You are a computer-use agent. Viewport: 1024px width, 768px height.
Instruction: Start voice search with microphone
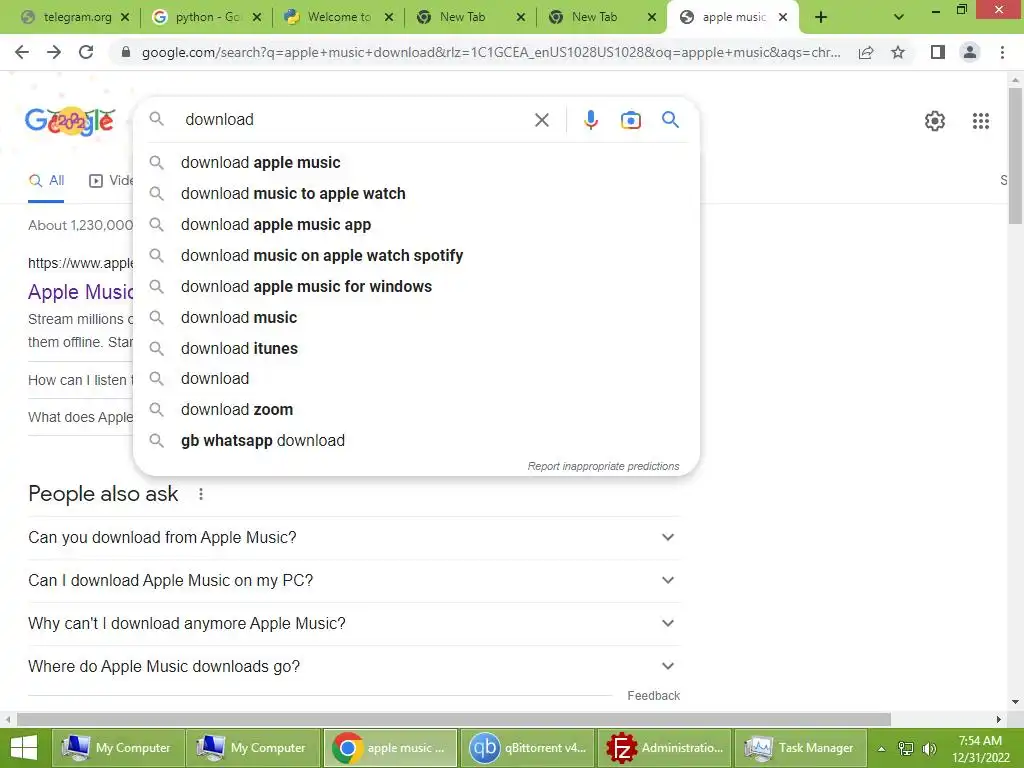tap(590, 120)
